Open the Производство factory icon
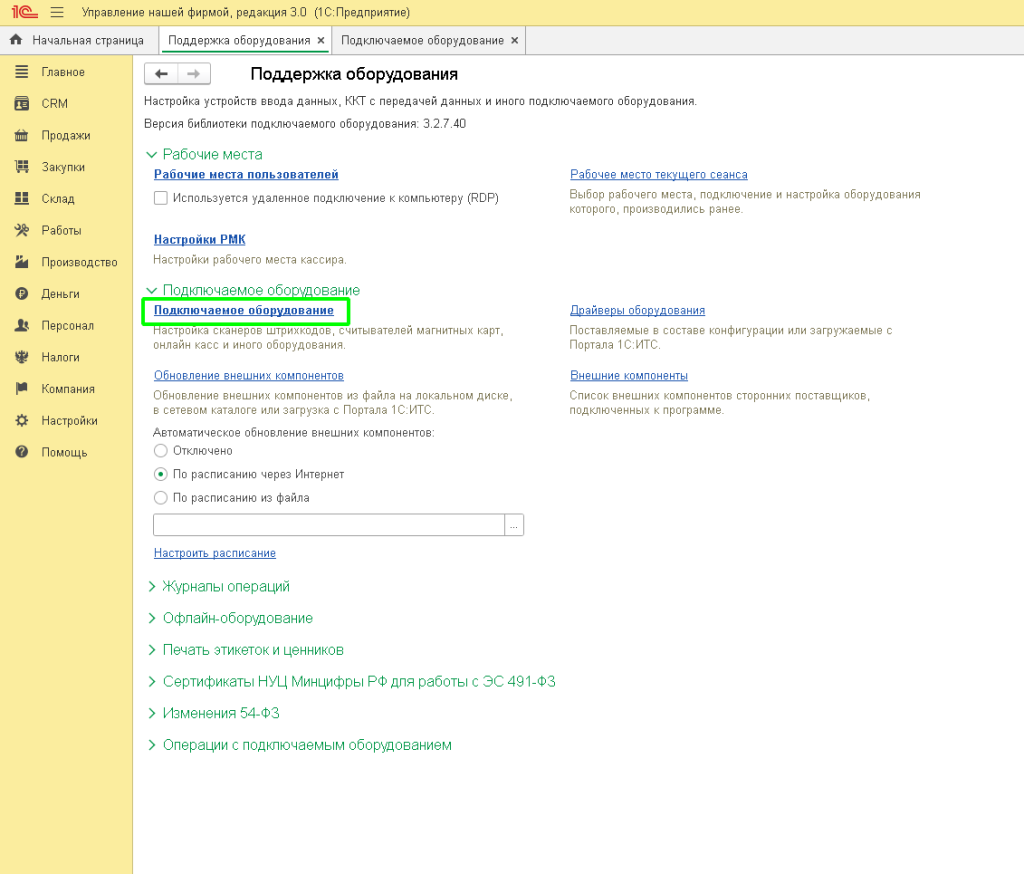Screen dimensions: 1024x874 [x=21, y=262]
